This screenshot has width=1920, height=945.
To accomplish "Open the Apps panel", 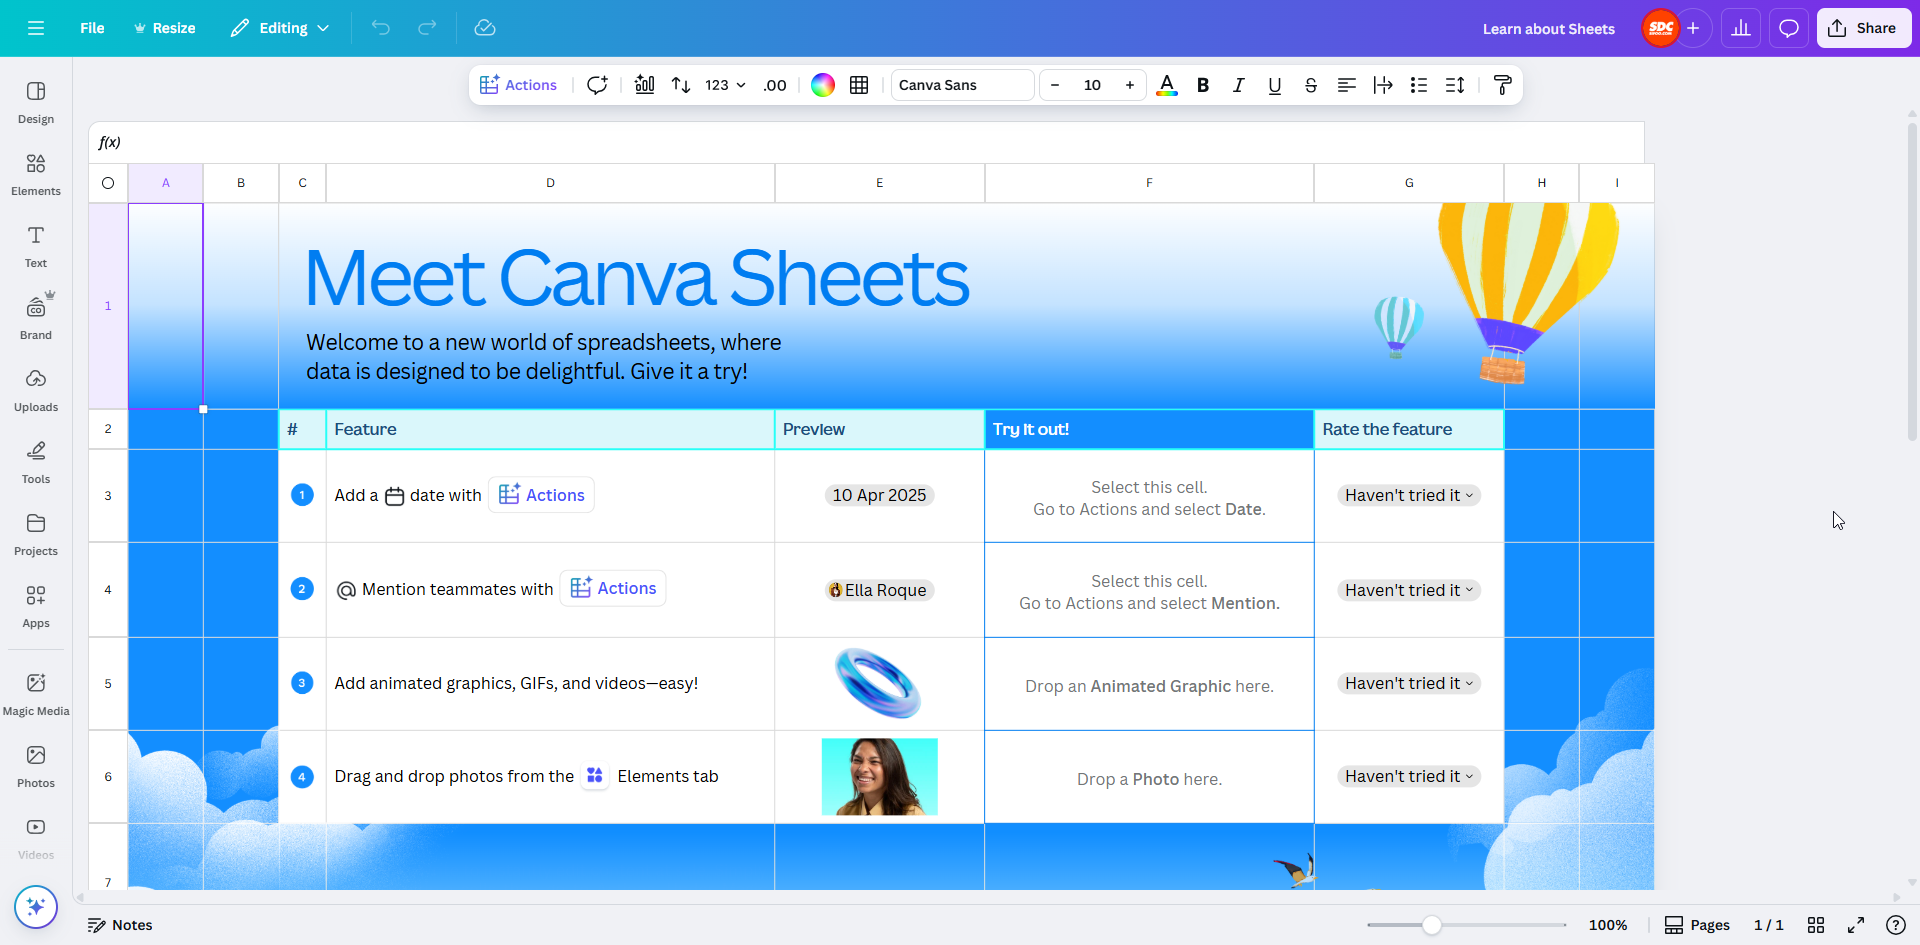I will tap(36, 606).
